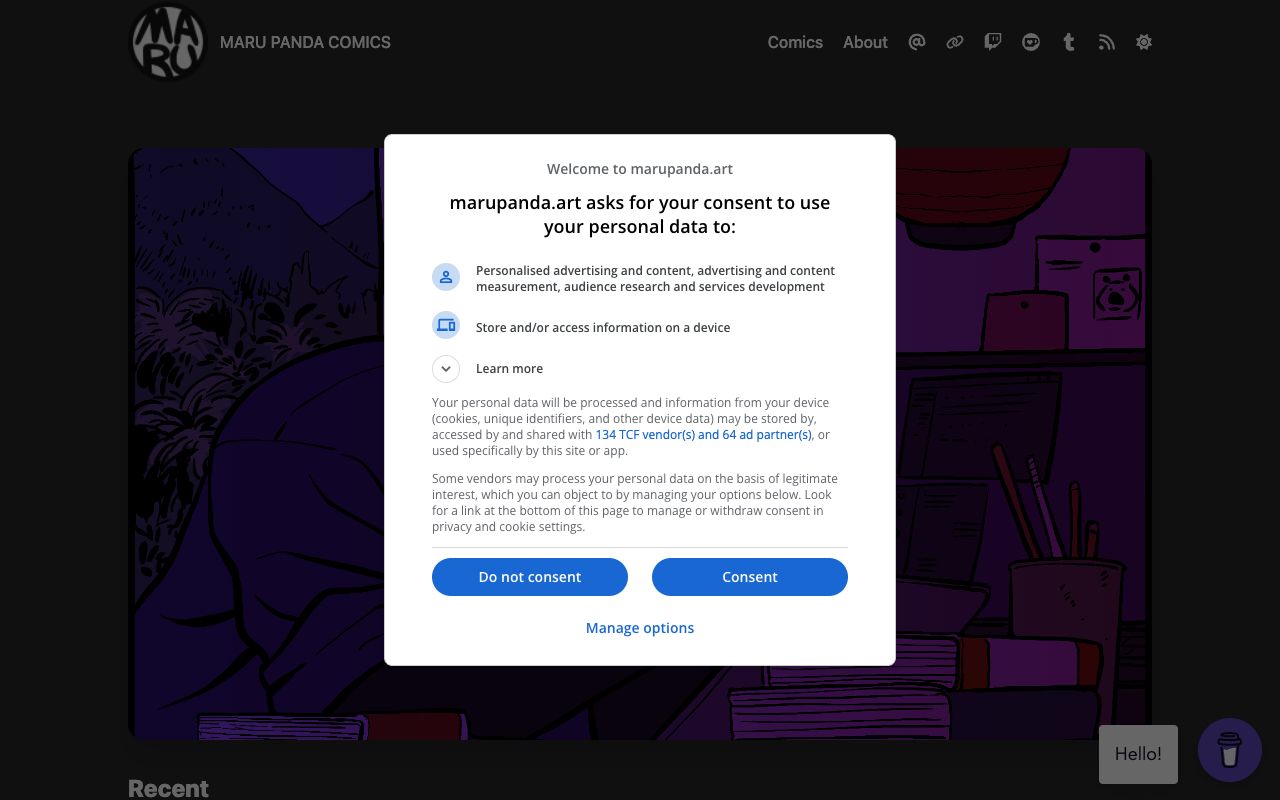Click the chain link icon
This screenshot has height=800, width=1280.
pyautogui.click(x=955, y=42)
